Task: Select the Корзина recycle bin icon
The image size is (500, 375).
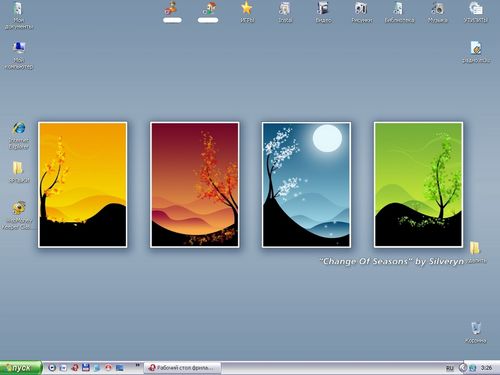Action: pyautogui.click(x=476, y=332)
